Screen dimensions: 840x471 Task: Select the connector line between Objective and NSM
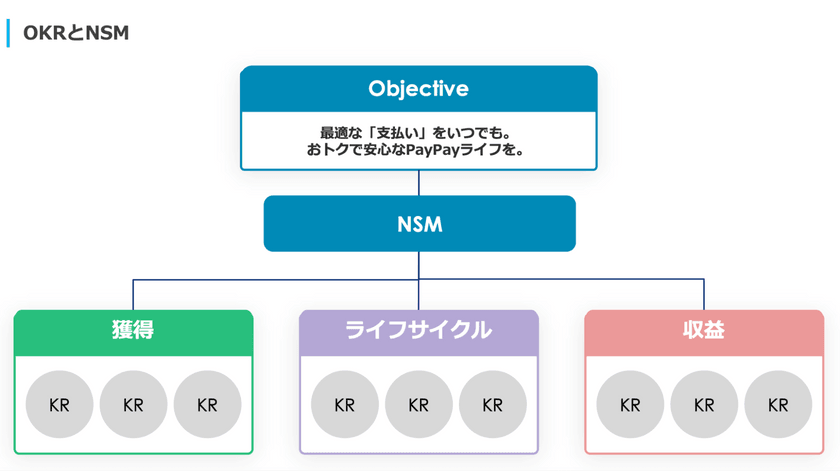point(419,182)
